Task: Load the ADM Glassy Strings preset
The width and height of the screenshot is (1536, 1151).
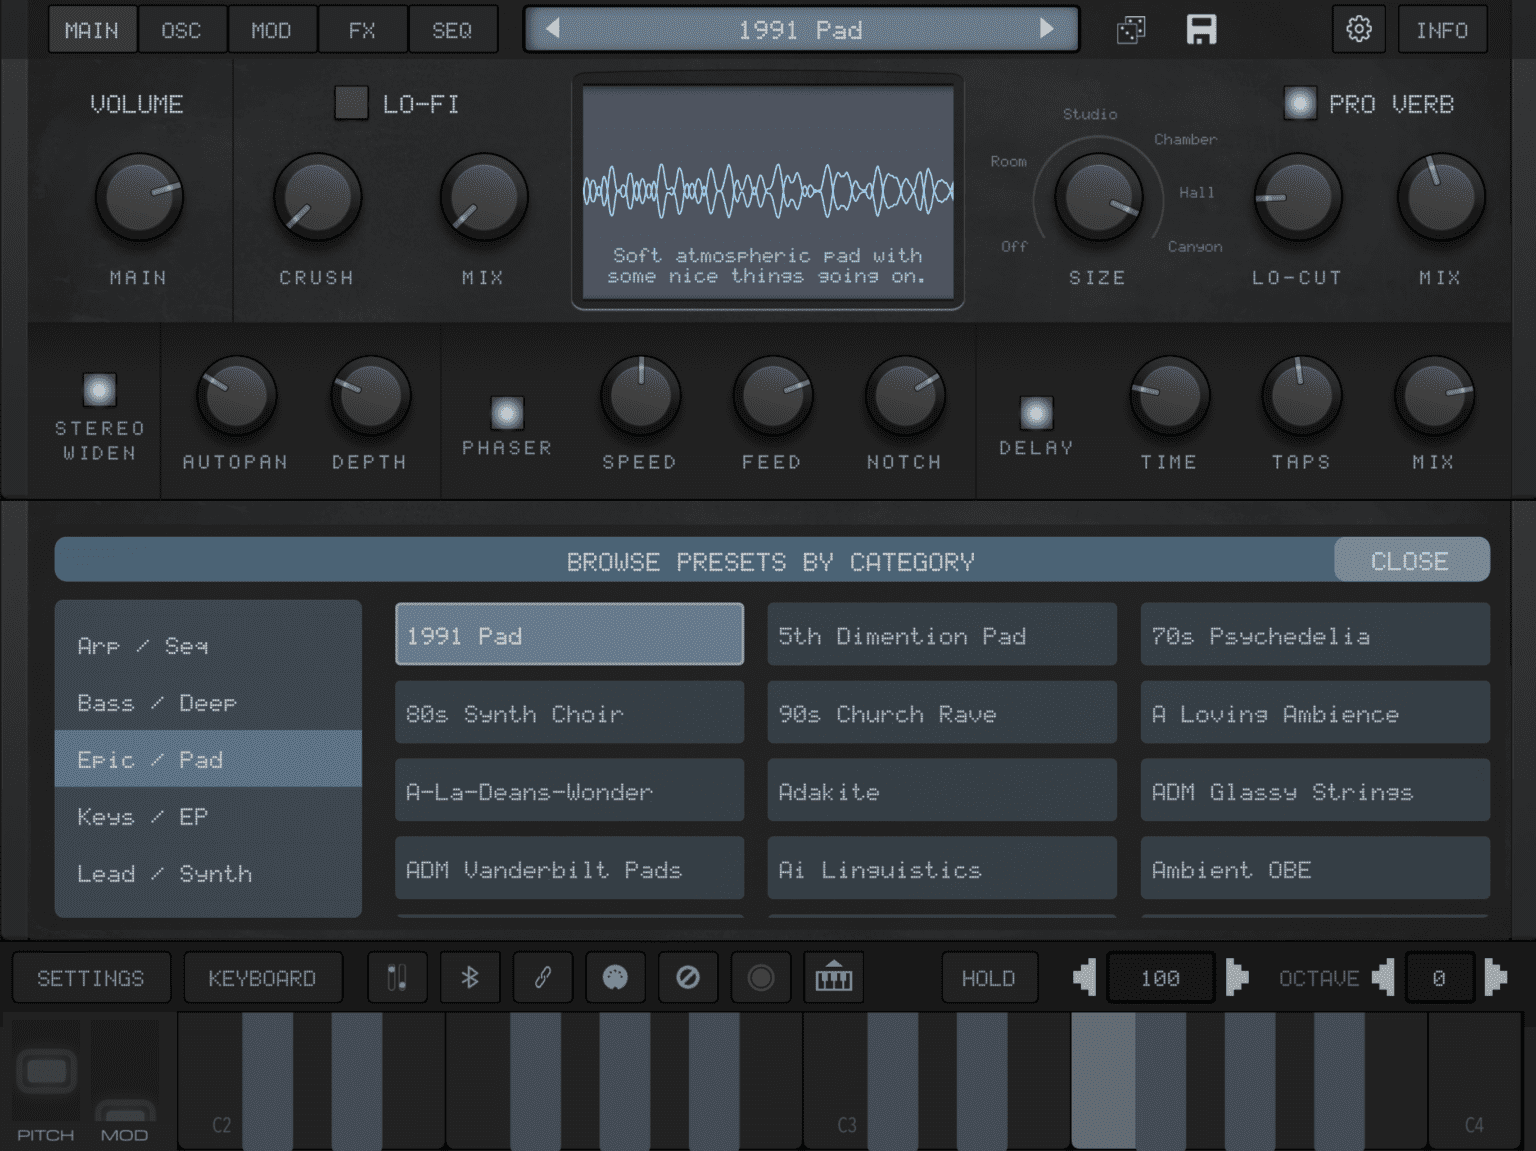Action: tap(1315, 791)
